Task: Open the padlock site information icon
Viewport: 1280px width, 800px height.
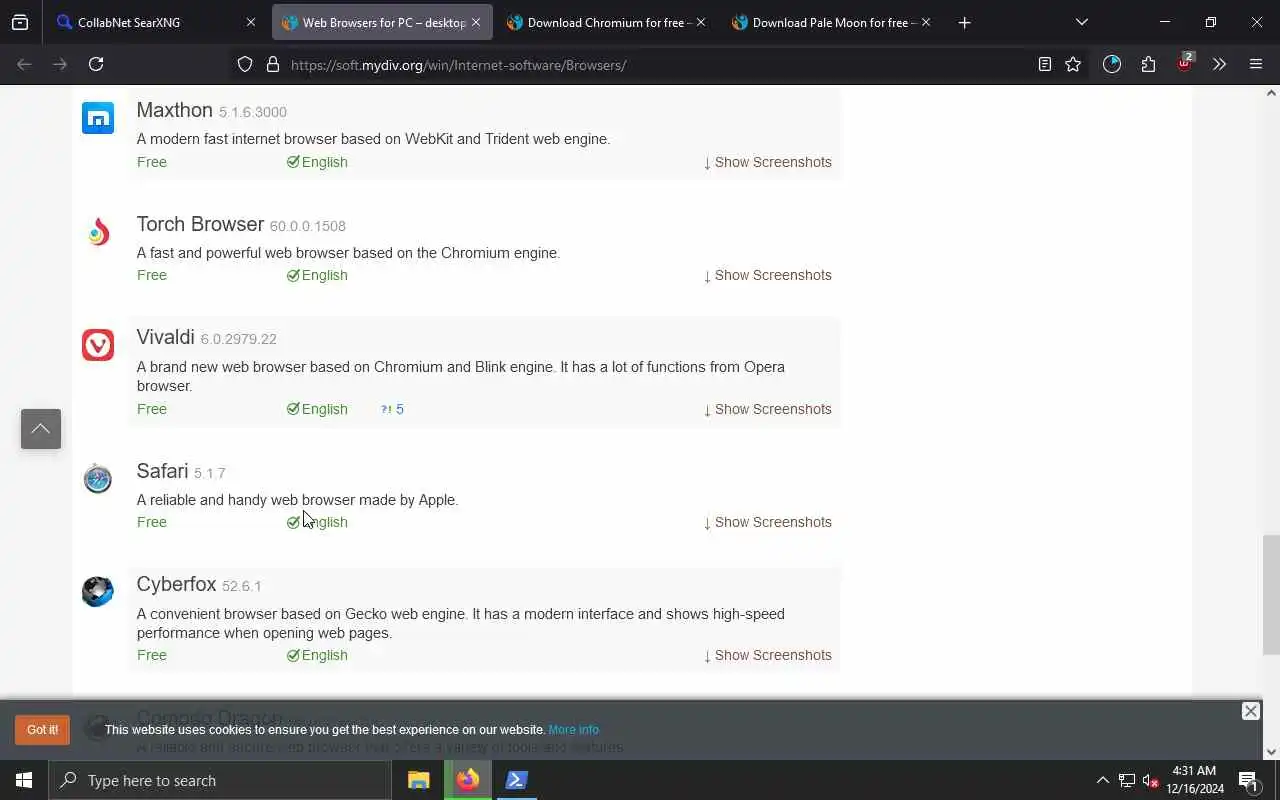Action: [272, 64]
